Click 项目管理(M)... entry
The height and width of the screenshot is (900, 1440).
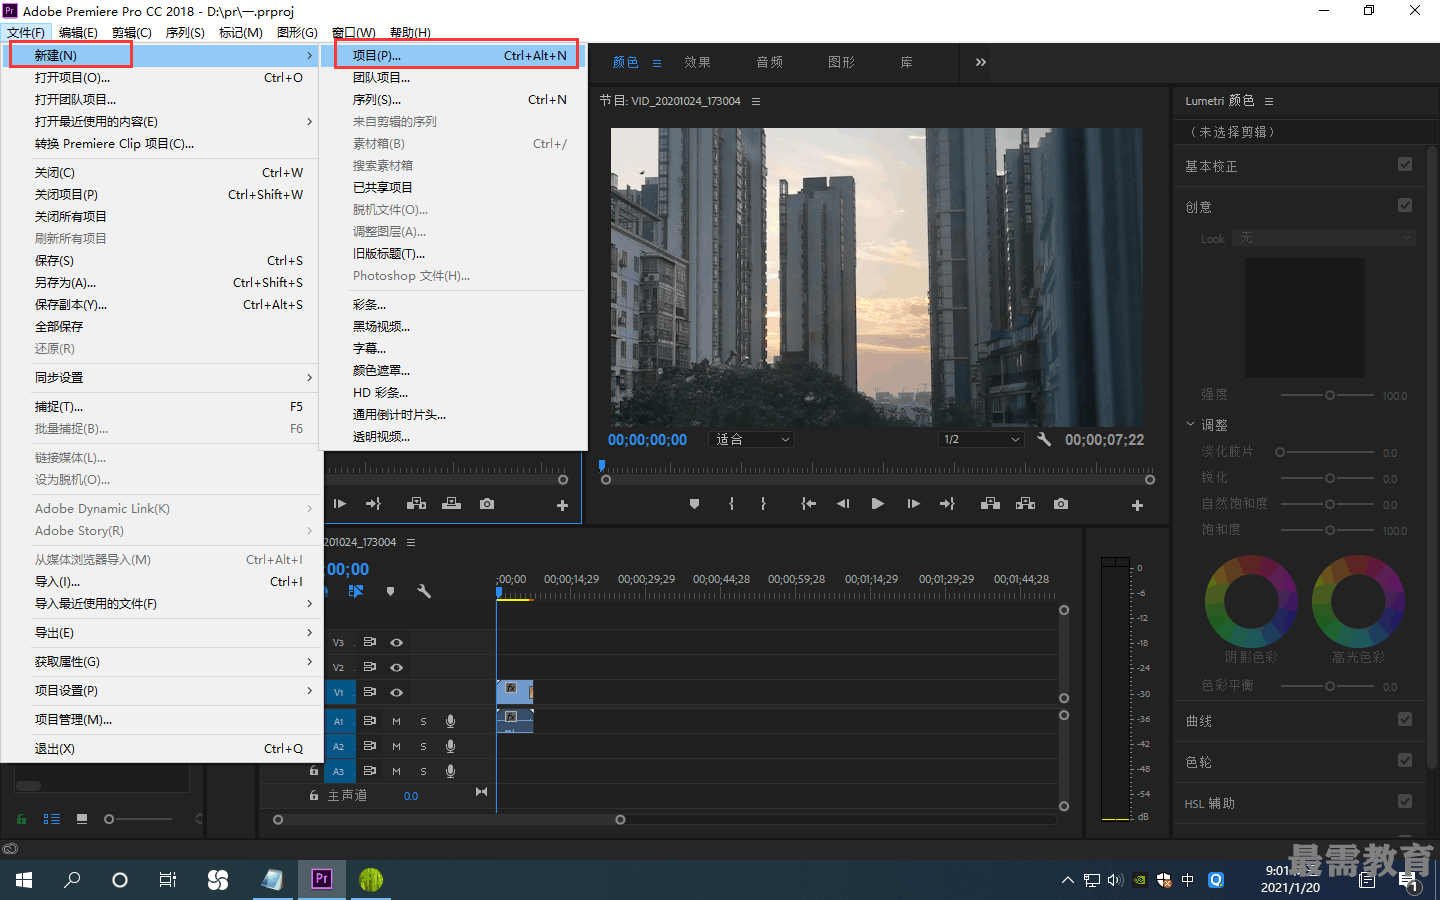(x=162, y=720)
